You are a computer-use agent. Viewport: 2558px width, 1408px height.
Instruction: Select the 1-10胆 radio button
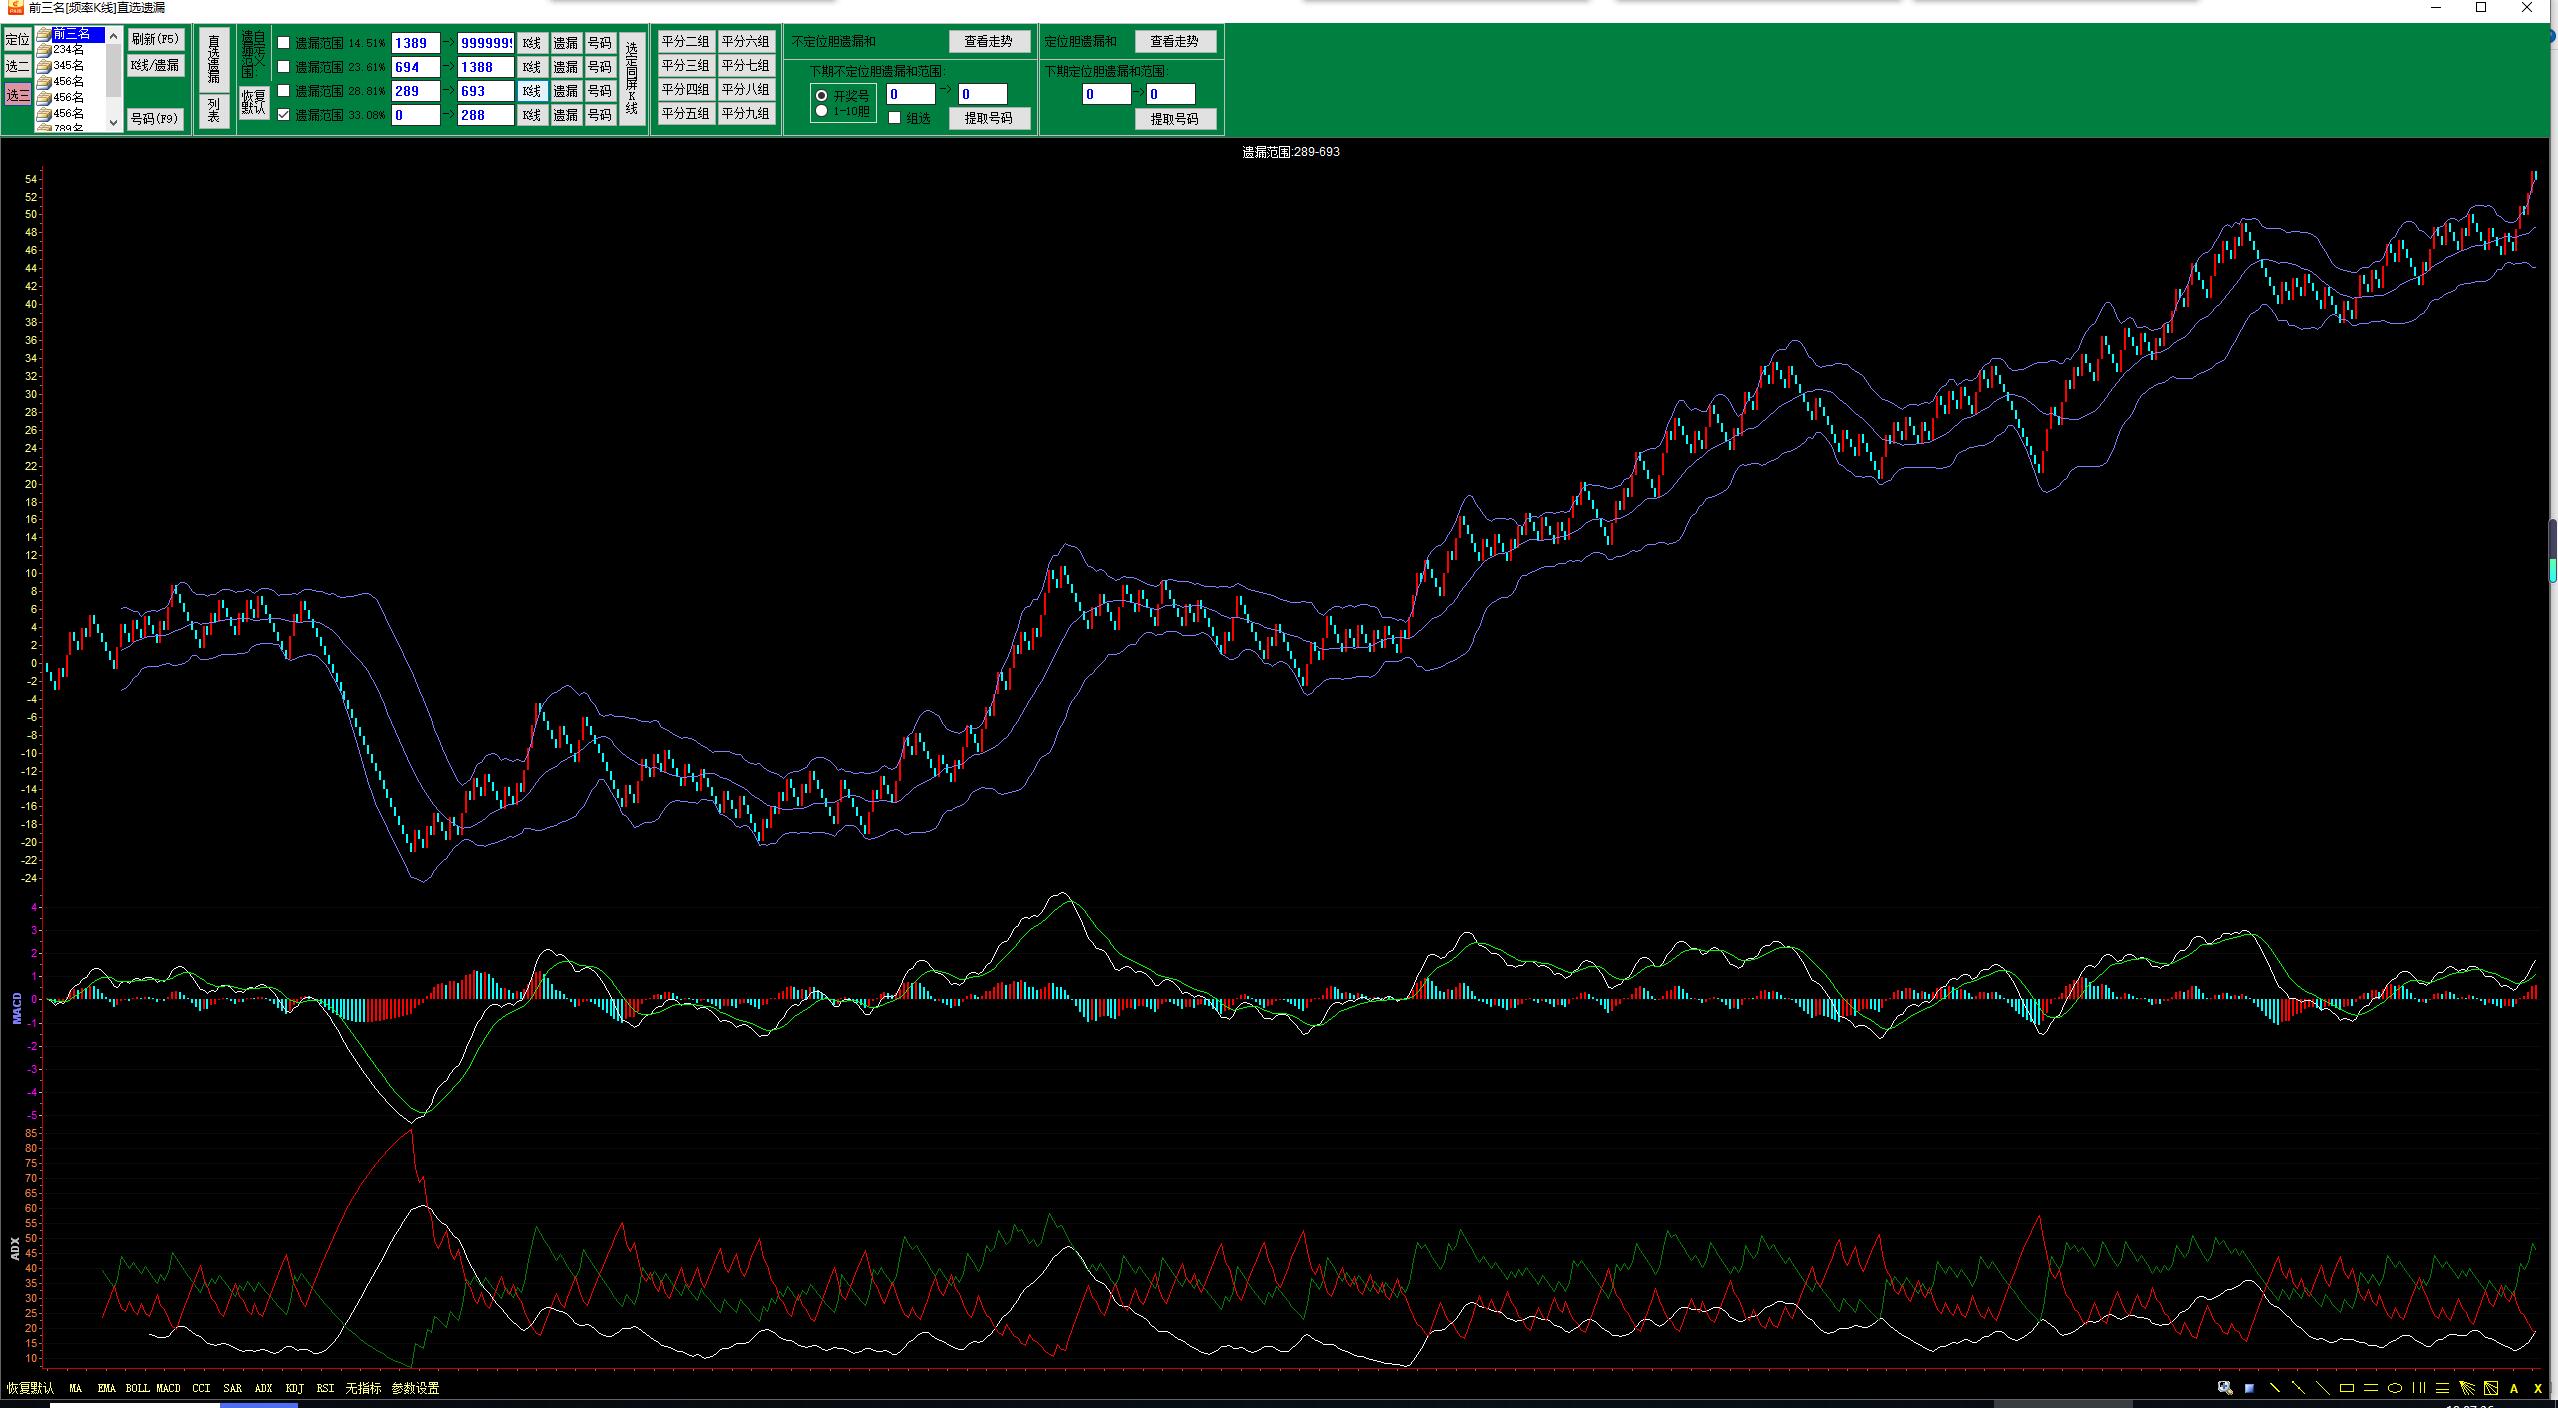pos(822,110)
